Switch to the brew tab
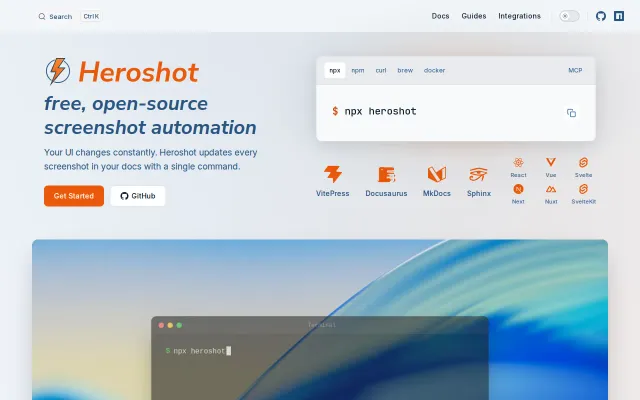 click(x=405, y=70)
